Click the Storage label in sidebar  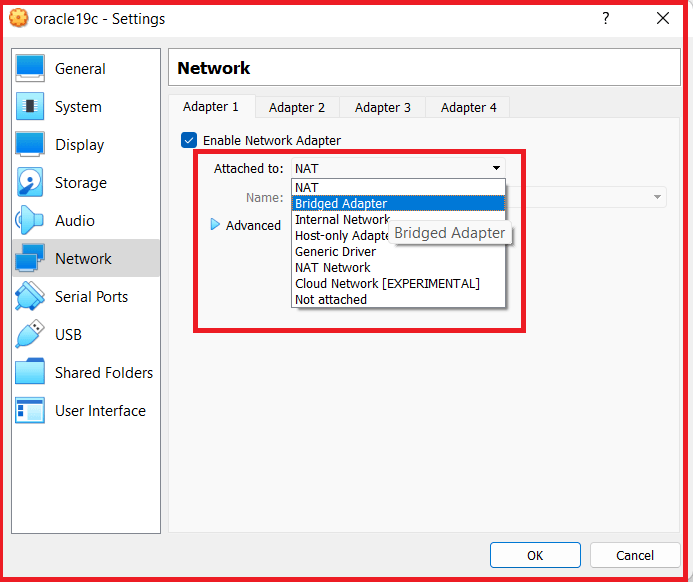(81, 183)
